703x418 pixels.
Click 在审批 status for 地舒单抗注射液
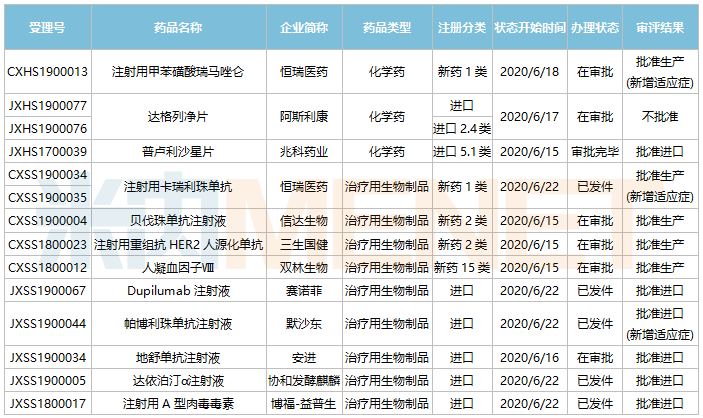(595, 357)
